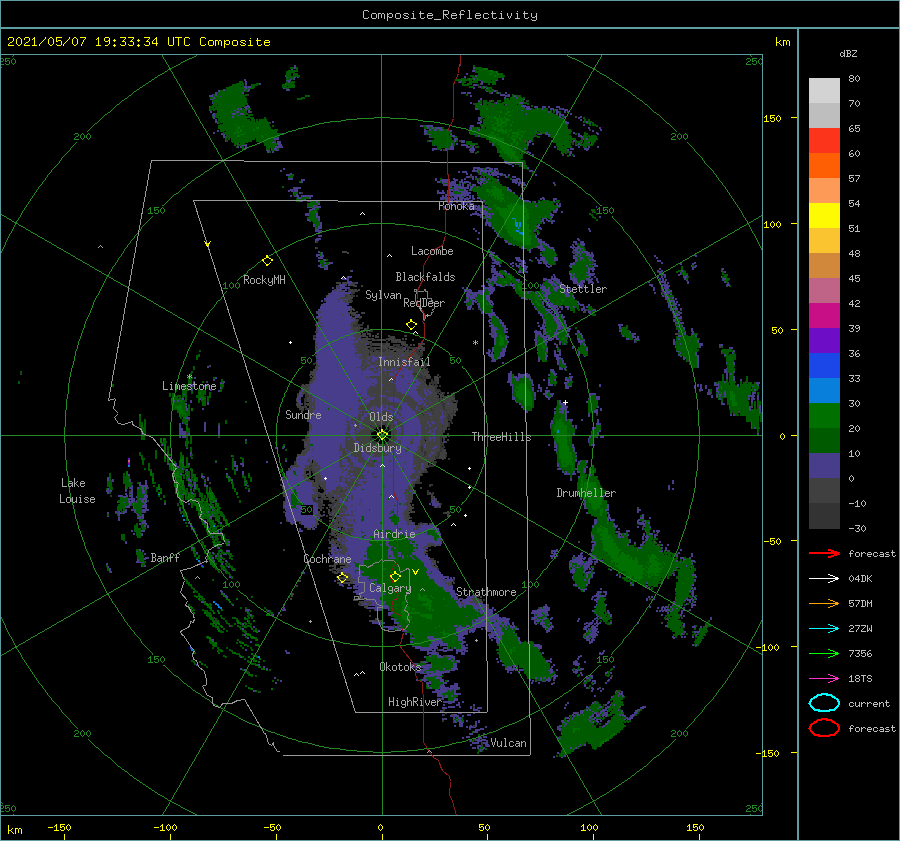Click the Lacombe label
900x841 pixels.
pos(432,251)
